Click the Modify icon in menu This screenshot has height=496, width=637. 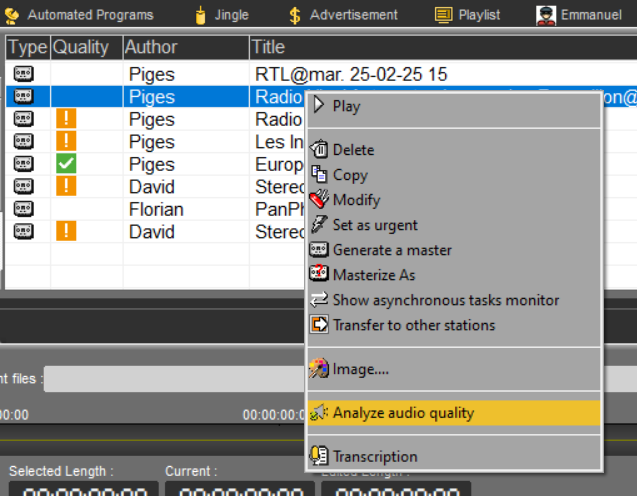pyautogui.click(x=319, y=200)
